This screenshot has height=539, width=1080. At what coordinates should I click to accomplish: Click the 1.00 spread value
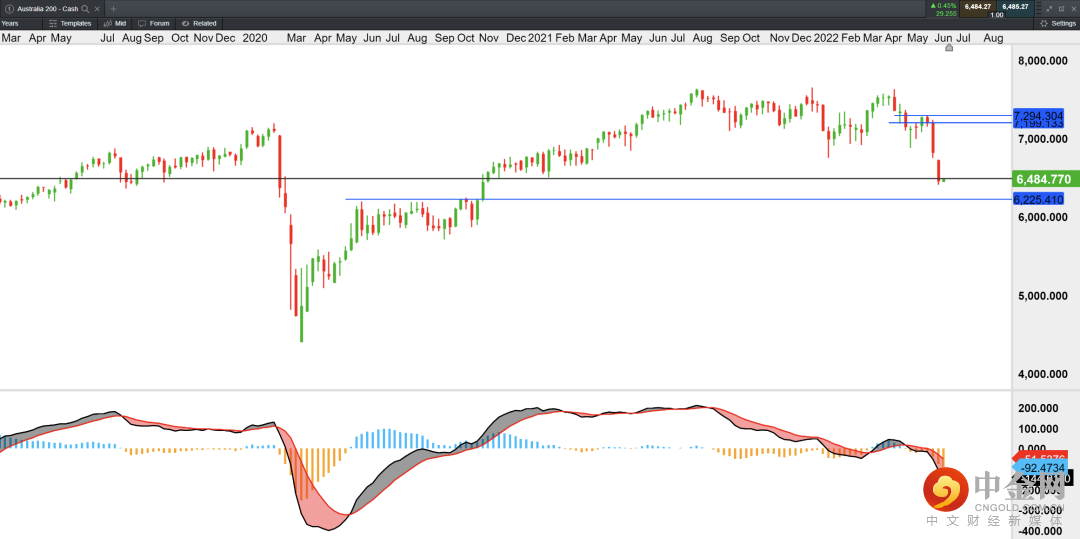[997, 14]
